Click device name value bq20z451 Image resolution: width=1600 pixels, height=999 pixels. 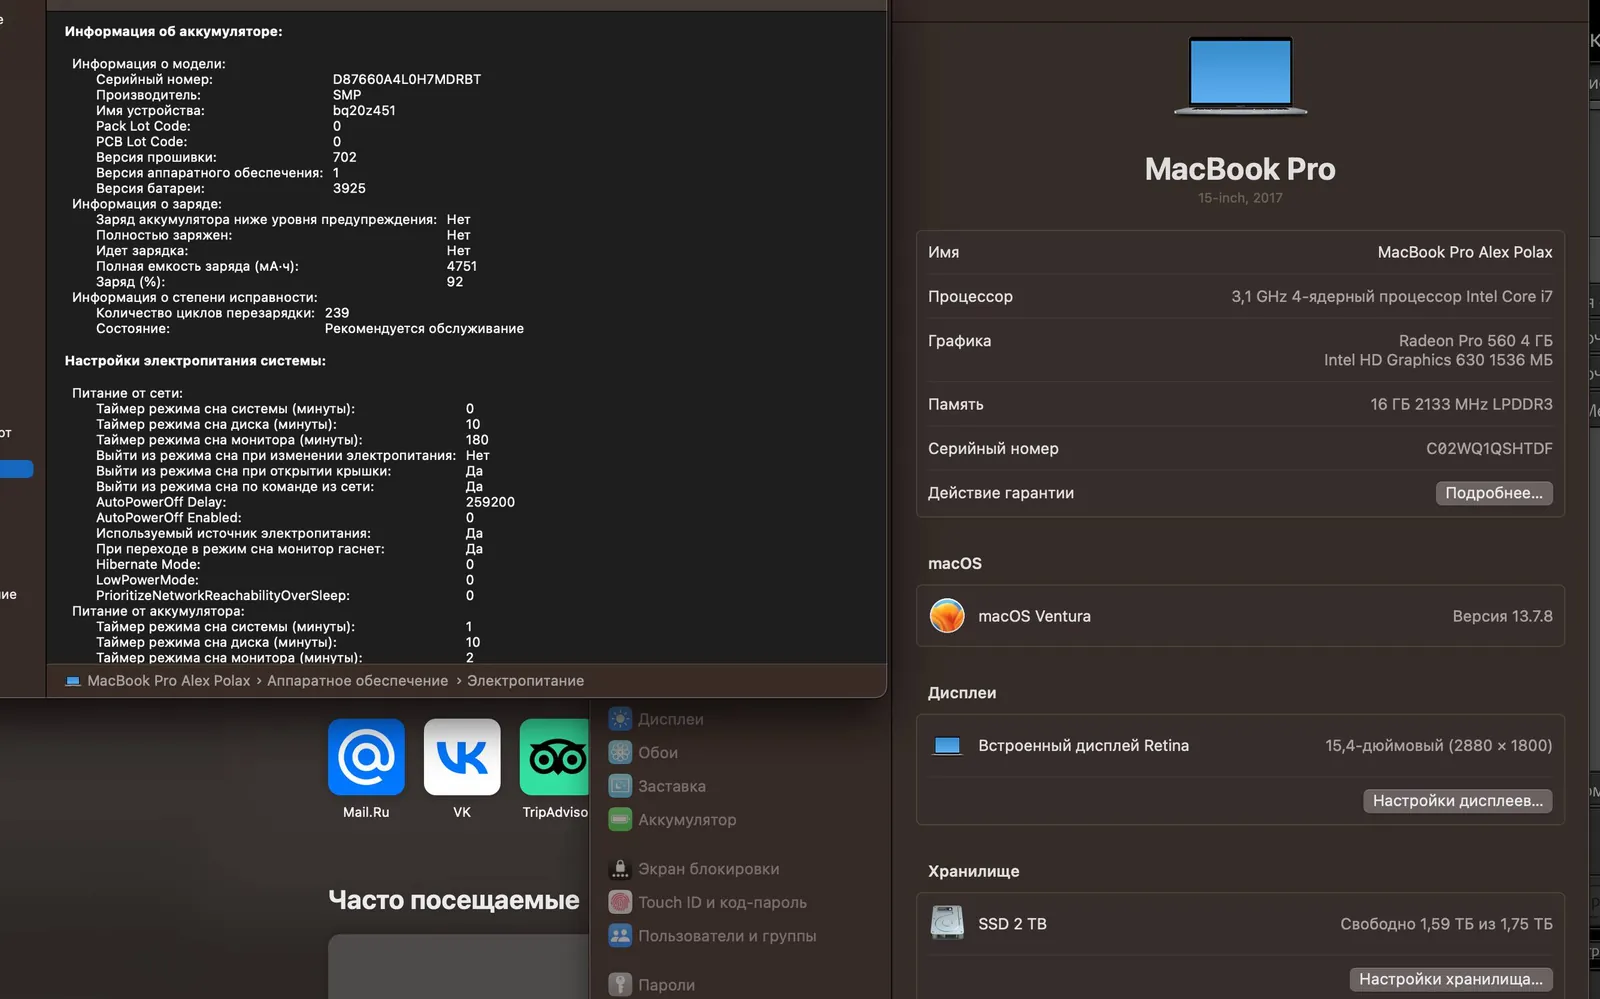coord(364,110)
